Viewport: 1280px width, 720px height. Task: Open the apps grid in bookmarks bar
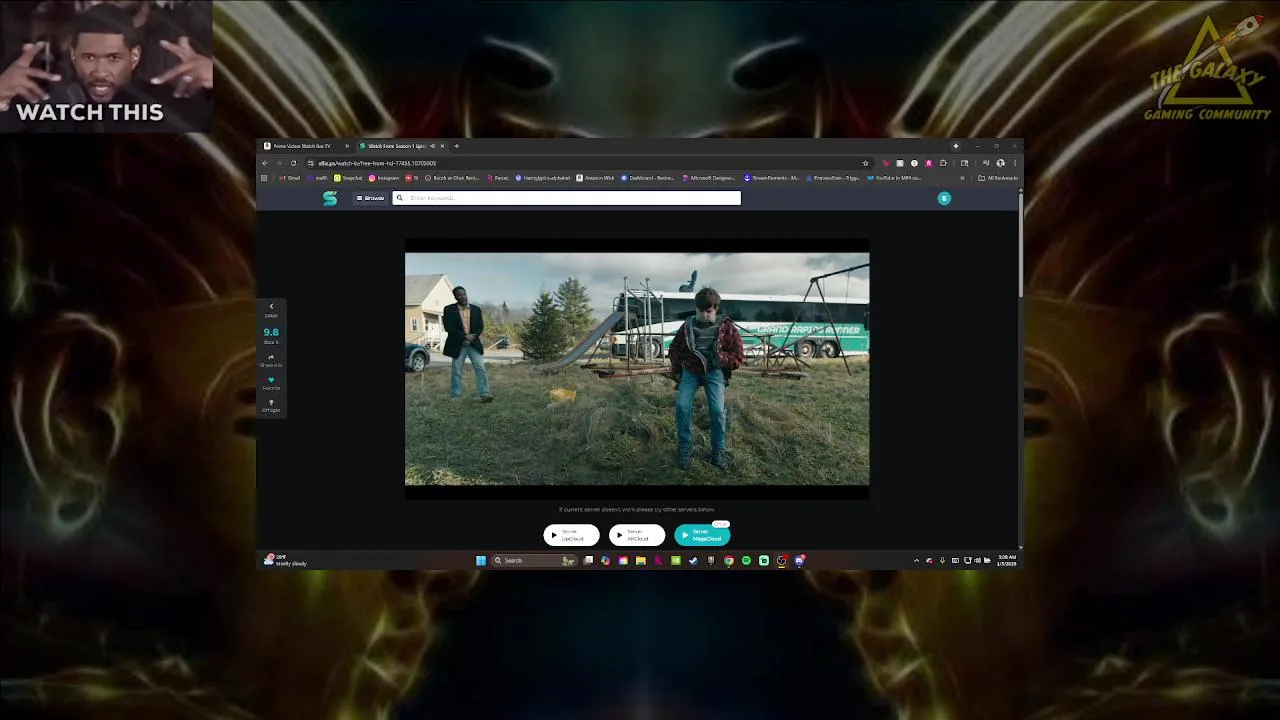click(x=264, y=178)
